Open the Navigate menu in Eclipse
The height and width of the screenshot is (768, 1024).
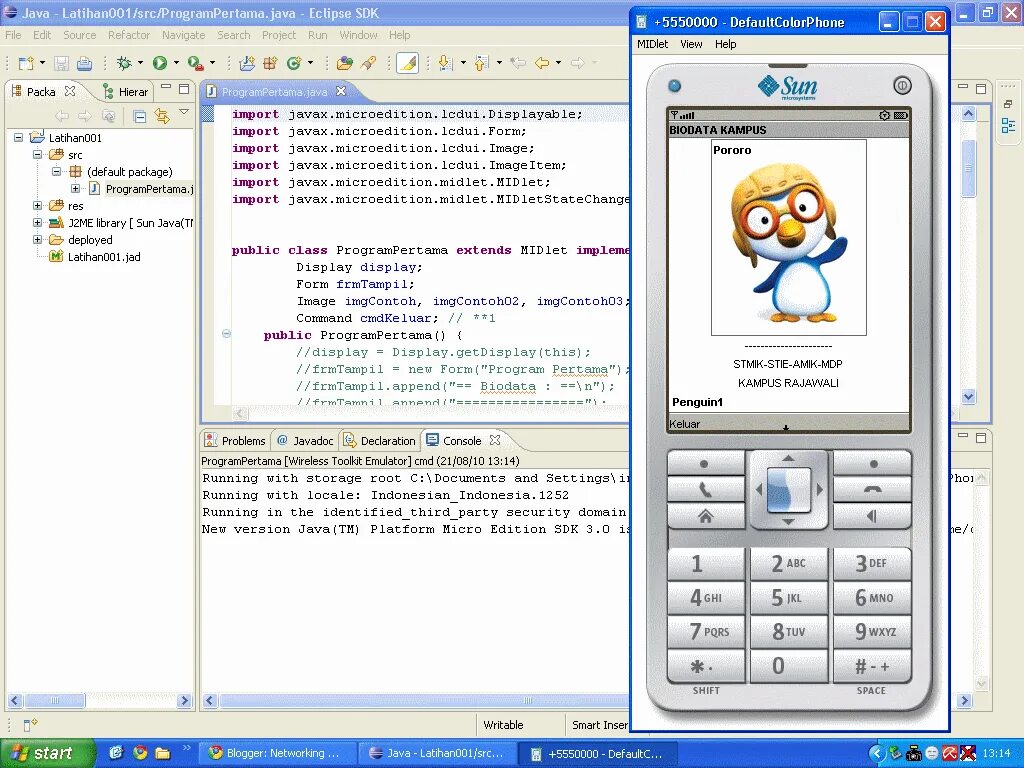pyautogui.click(x=184, y=35)
